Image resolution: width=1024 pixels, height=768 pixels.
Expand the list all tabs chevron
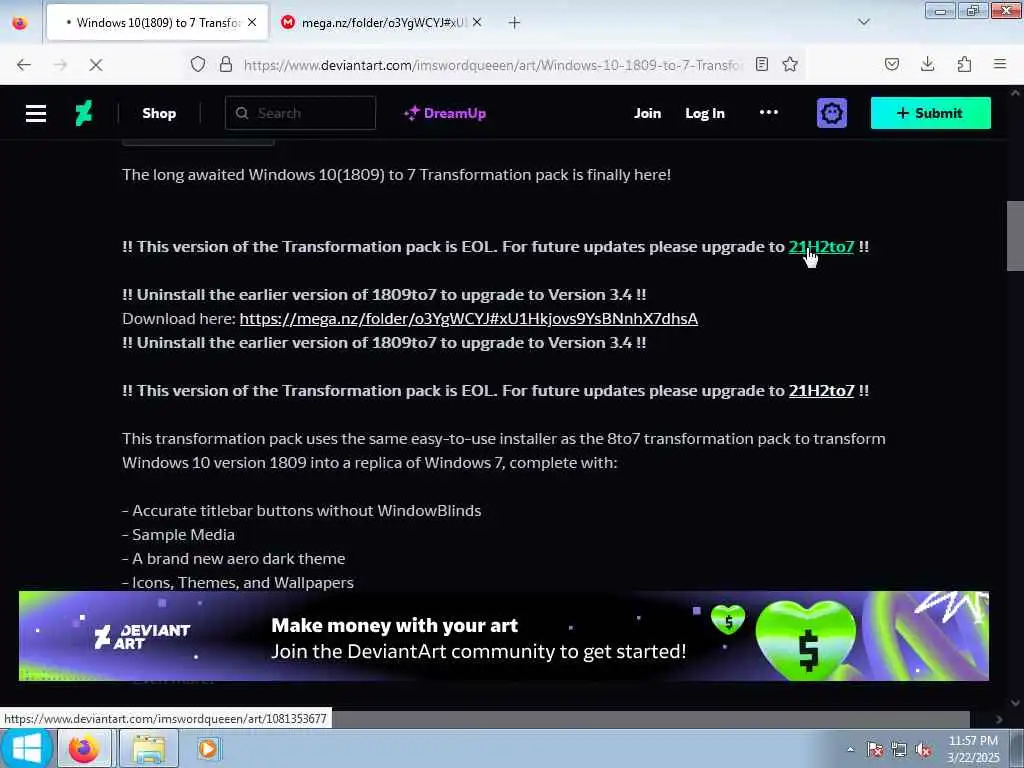(x=863, y=22)
